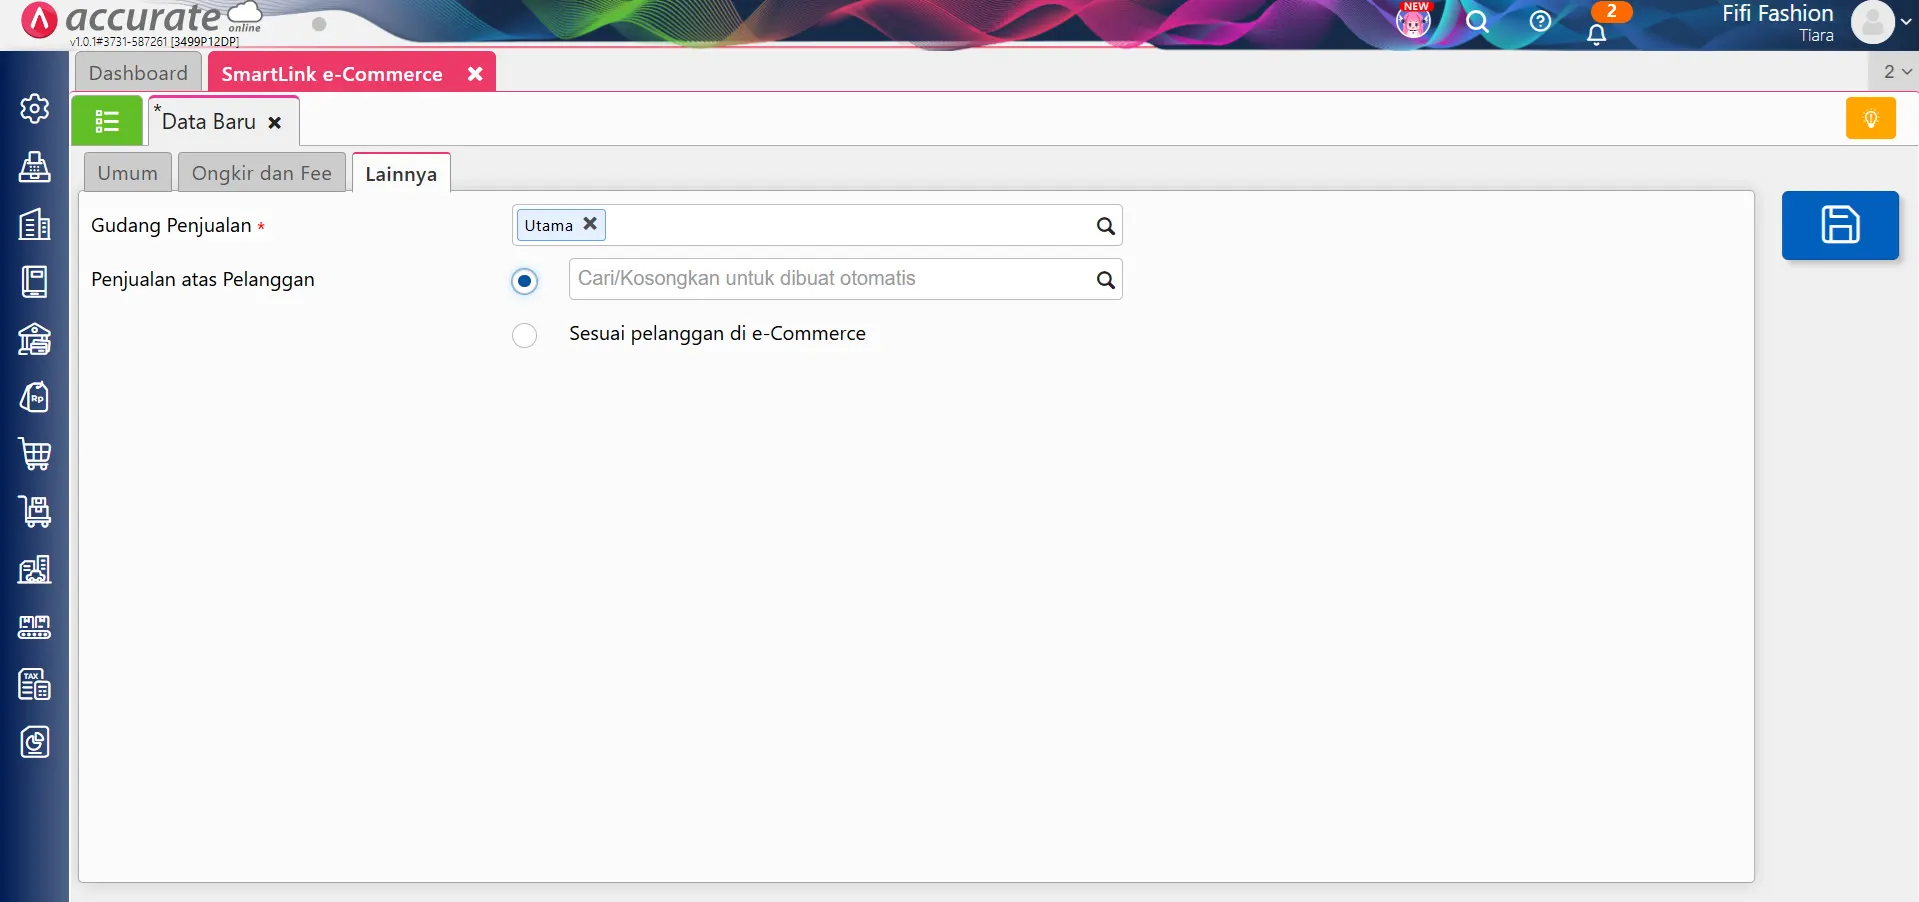1919x902 pixels.
Task: Save the new data with the blue button
Action: [1840, 225]
